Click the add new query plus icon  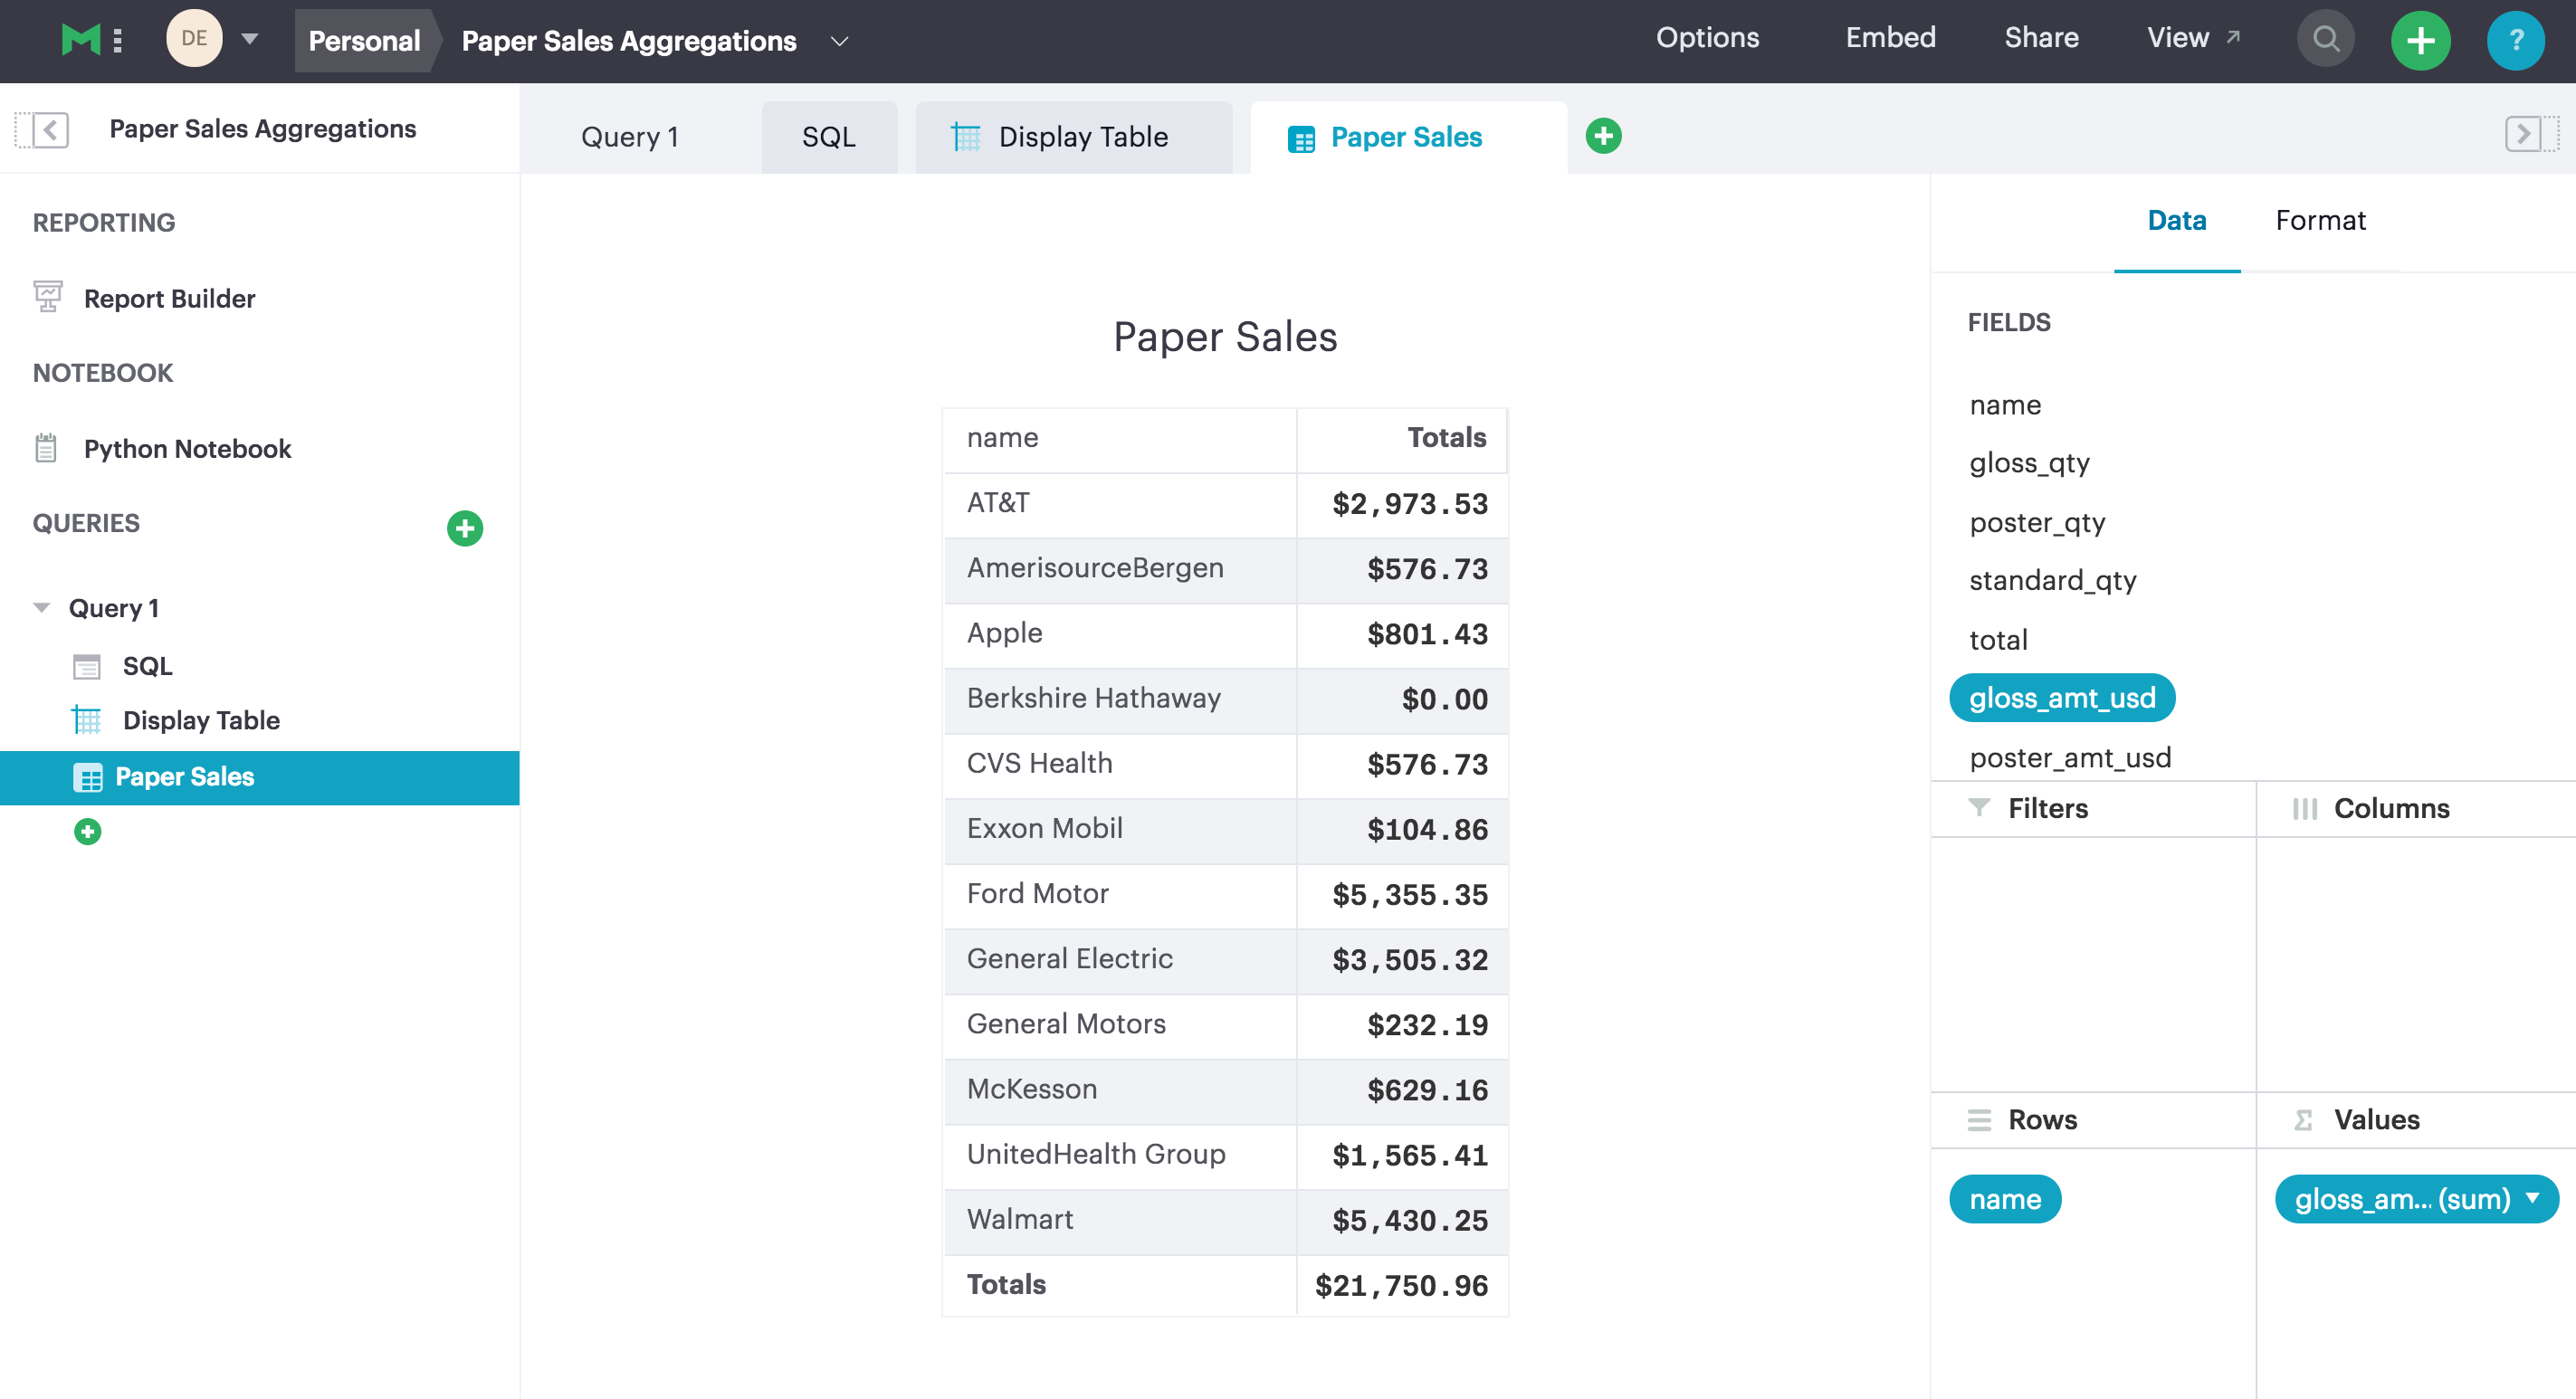click(x=465, y=526)
